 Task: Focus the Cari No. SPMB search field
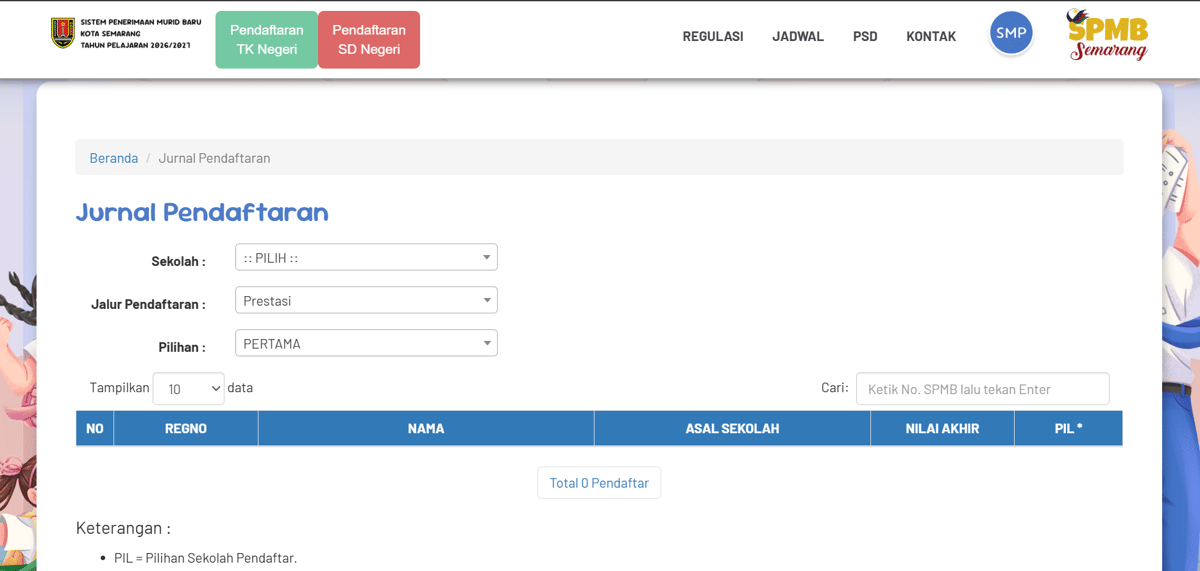tap(982, 389)
